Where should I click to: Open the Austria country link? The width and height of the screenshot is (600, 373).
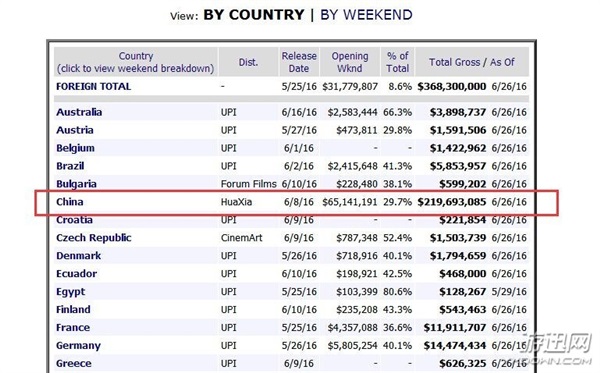(x=75, y=130)
